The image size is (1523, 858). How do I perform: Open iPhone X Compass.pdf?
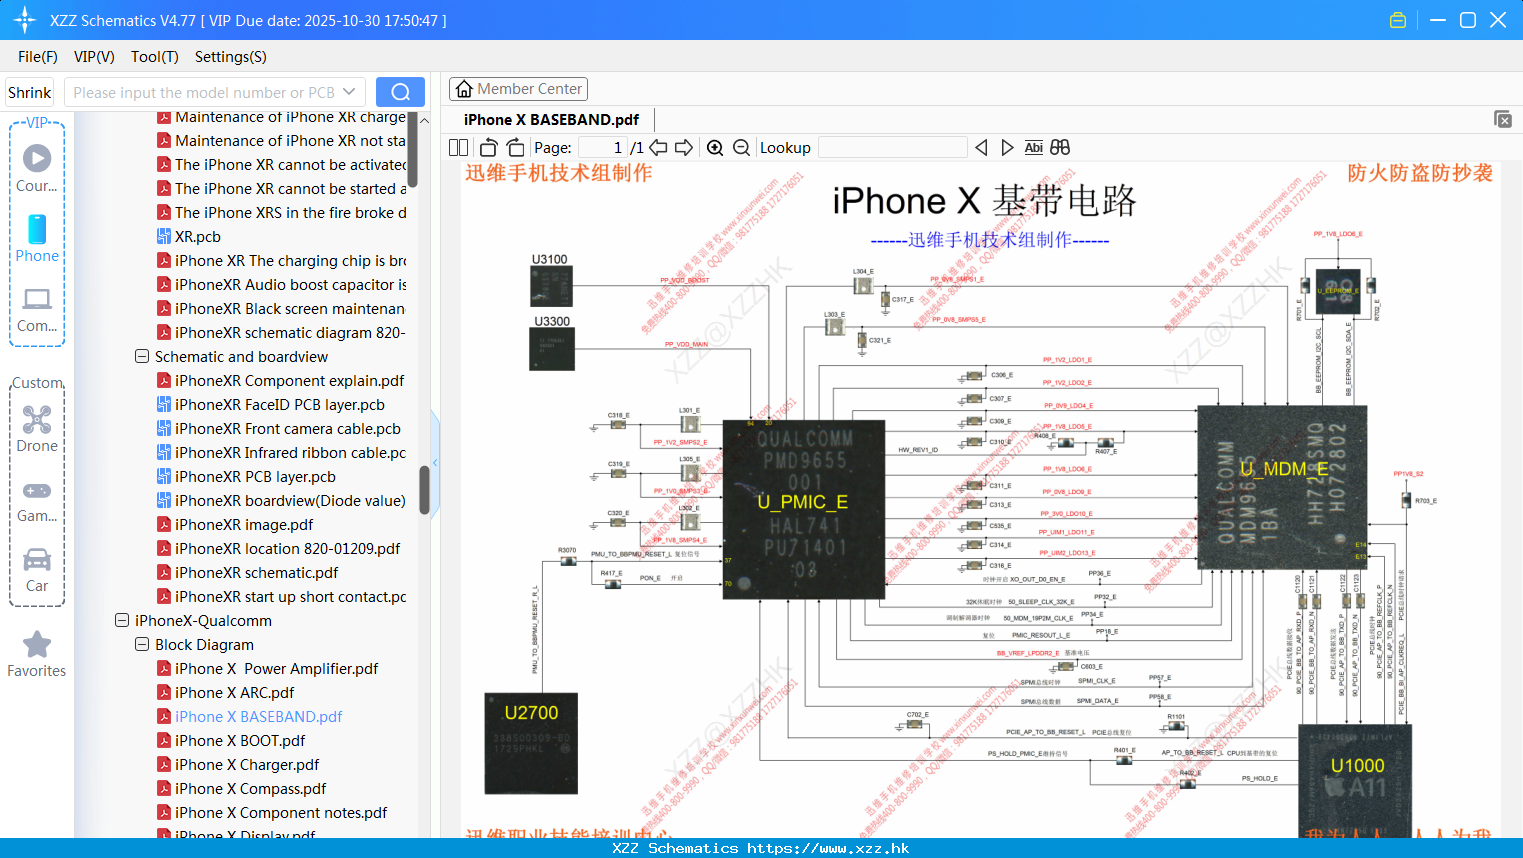[x=251, y=788]
